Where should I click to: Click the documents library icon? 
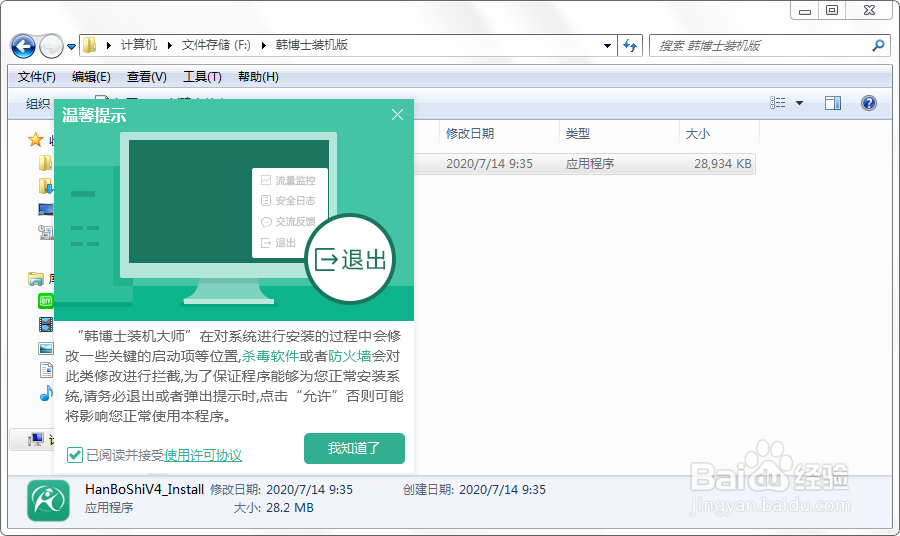point(46,370)
